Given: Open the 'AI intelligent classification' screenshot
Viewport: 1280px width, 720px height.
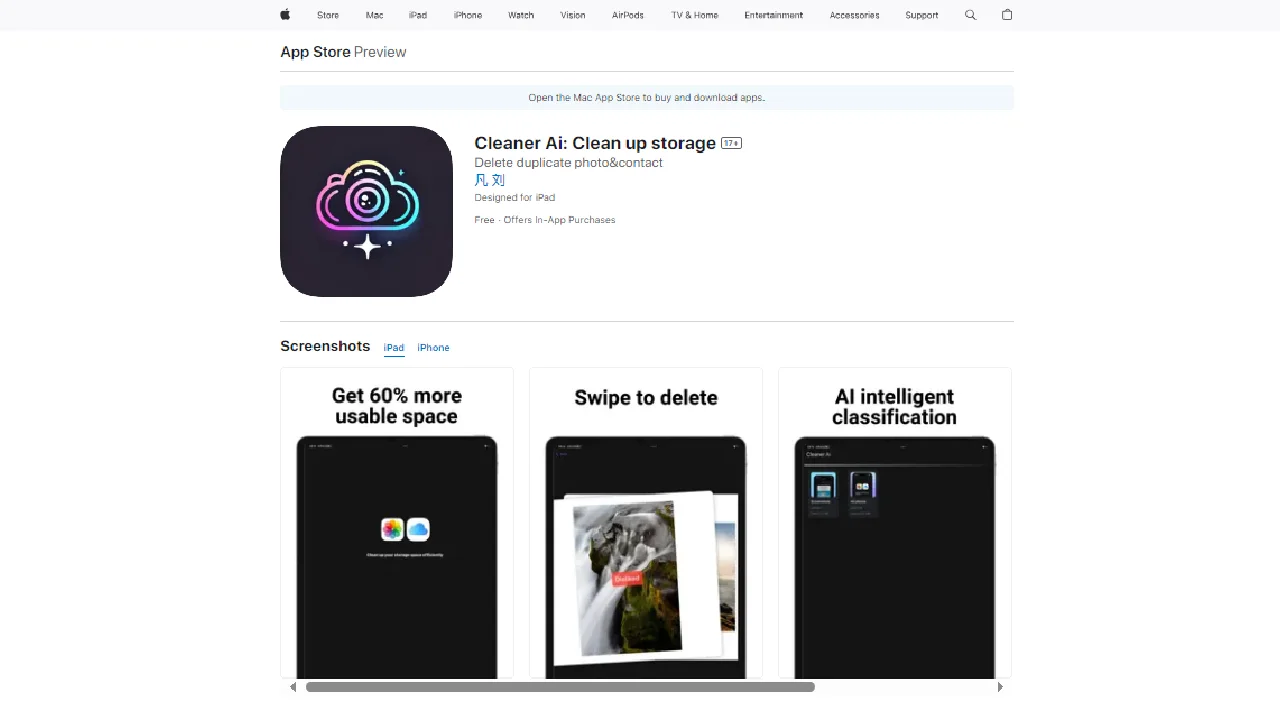Looking at the screenshot, I should pyautogui.click(x=894, y=523).
